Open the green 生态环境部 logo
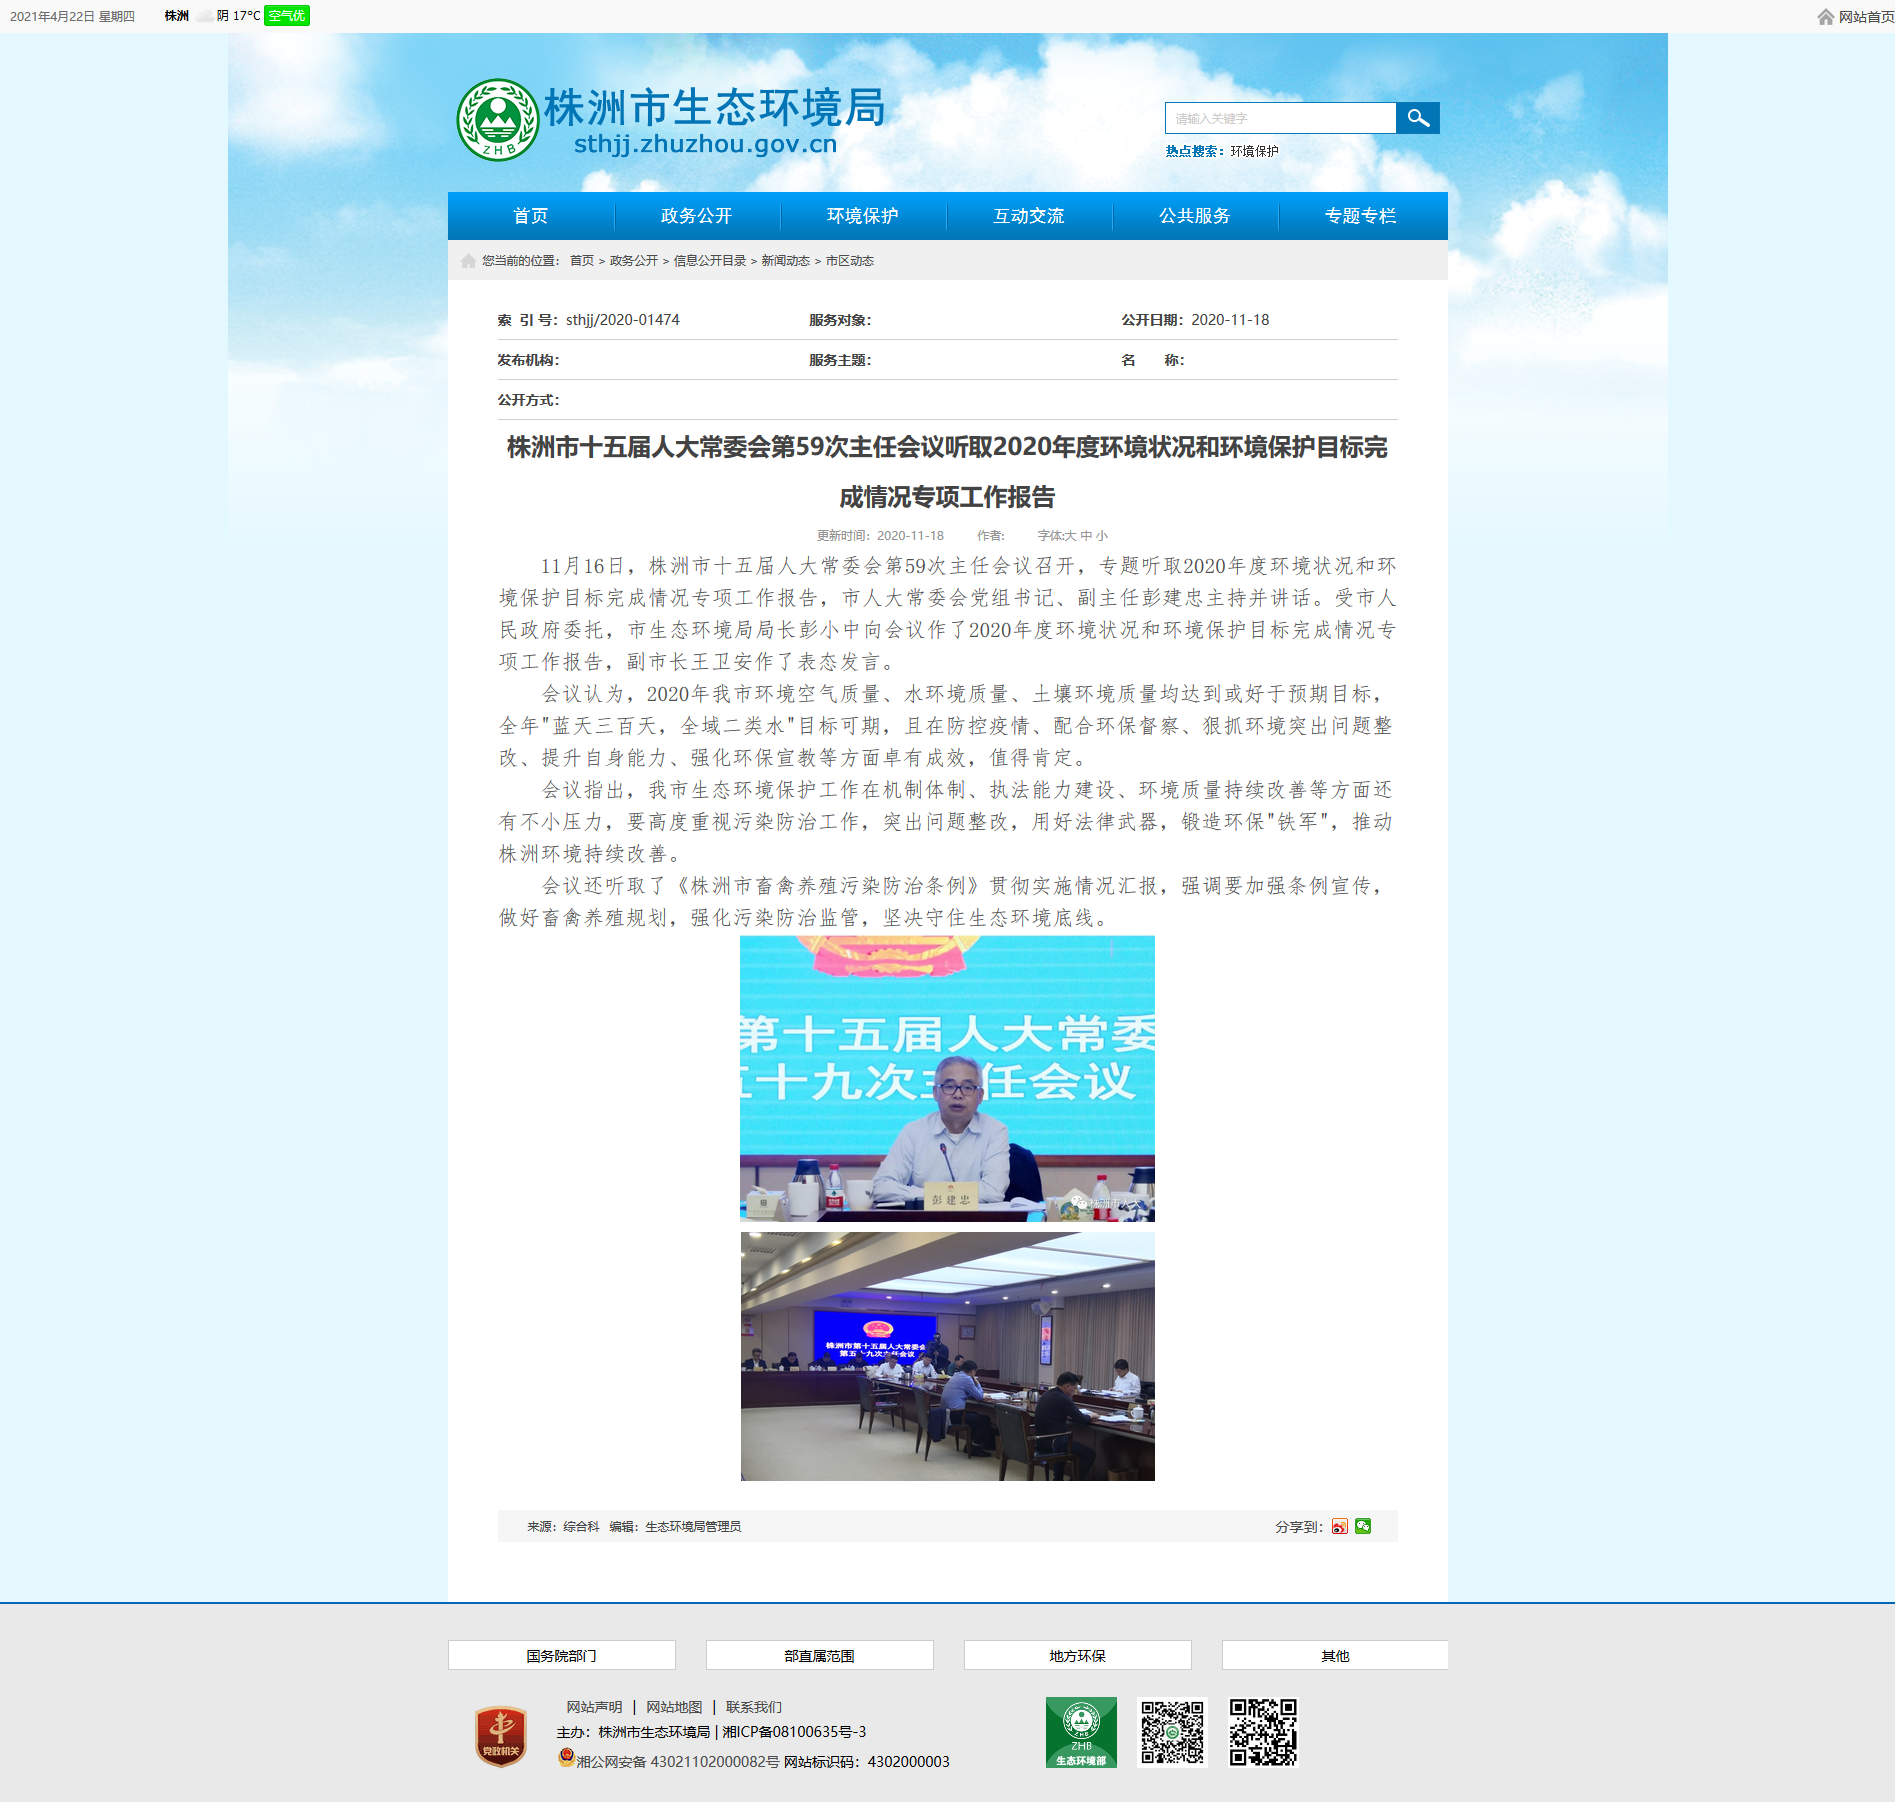The height and width of the screenshot is (1802, 1895). [x=1081, y=1732]
